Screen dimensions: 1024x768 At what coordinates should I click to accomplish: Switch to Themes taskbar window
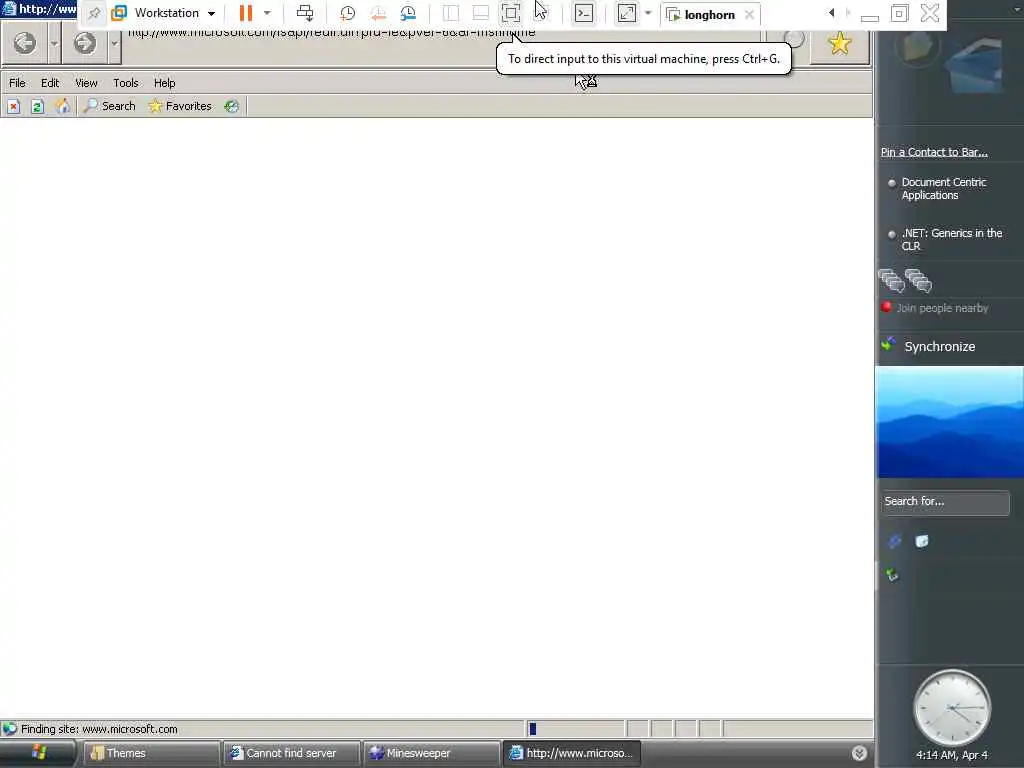pos(152,753)
